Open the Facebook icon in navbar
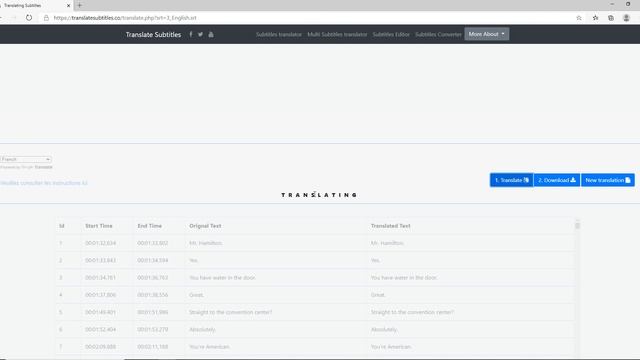The width and height of the screenshot is (640, 360). coord(191,34)
